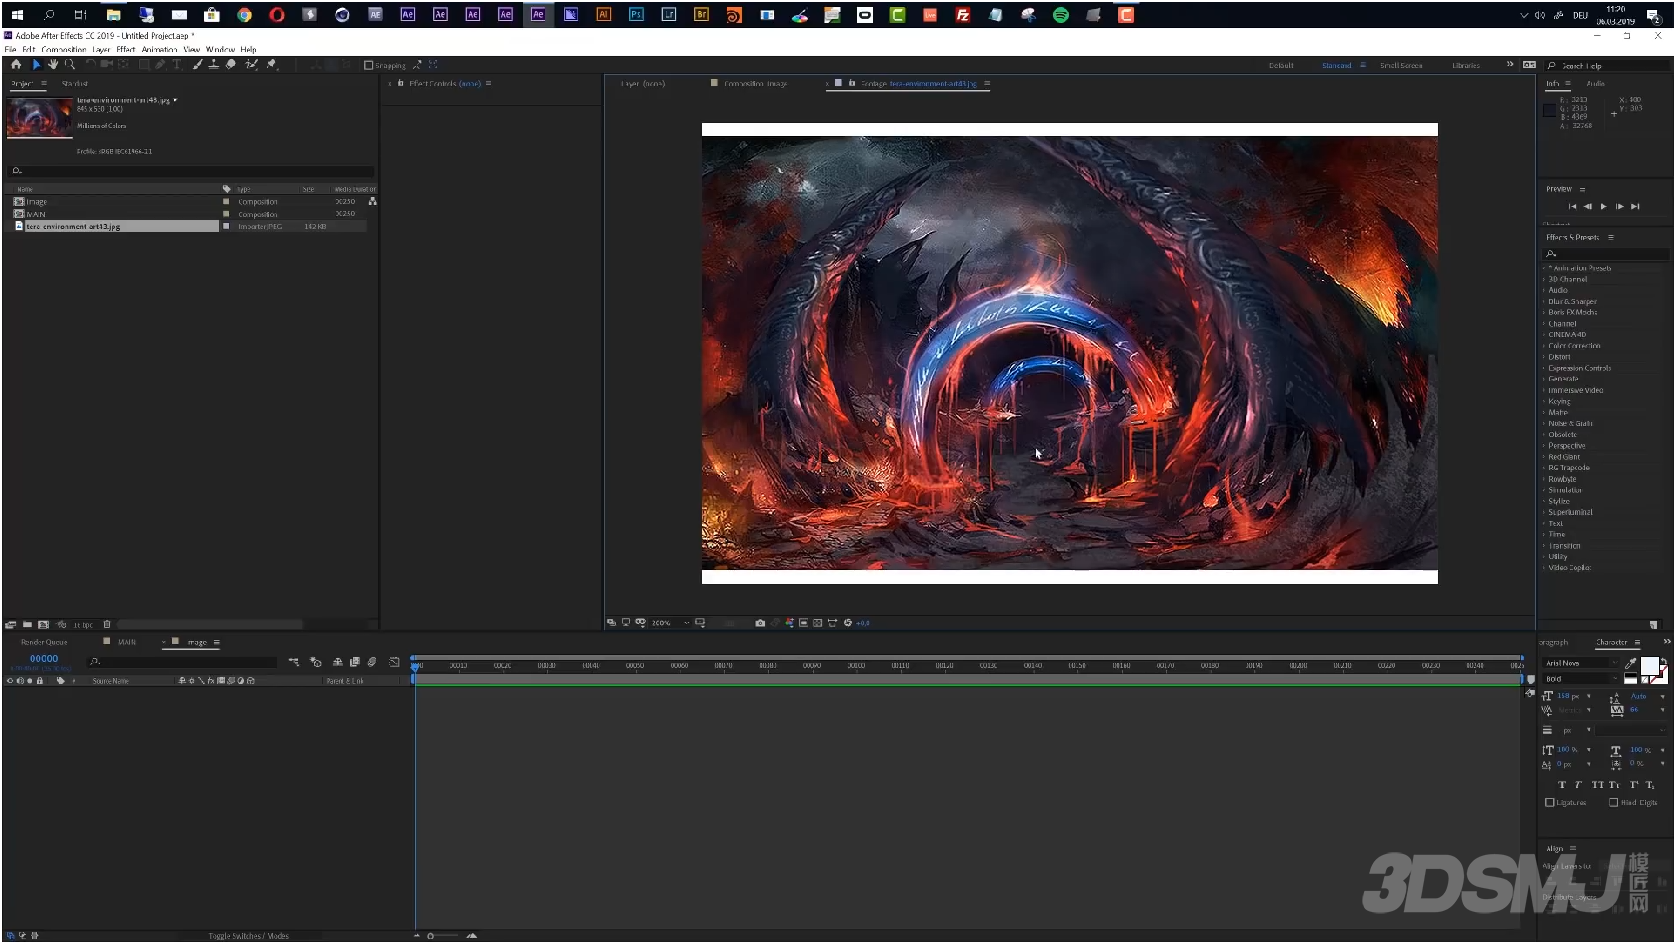Toggle motion blur switch in timeline
Screen dimensions: 1676x944
(371, 662)
